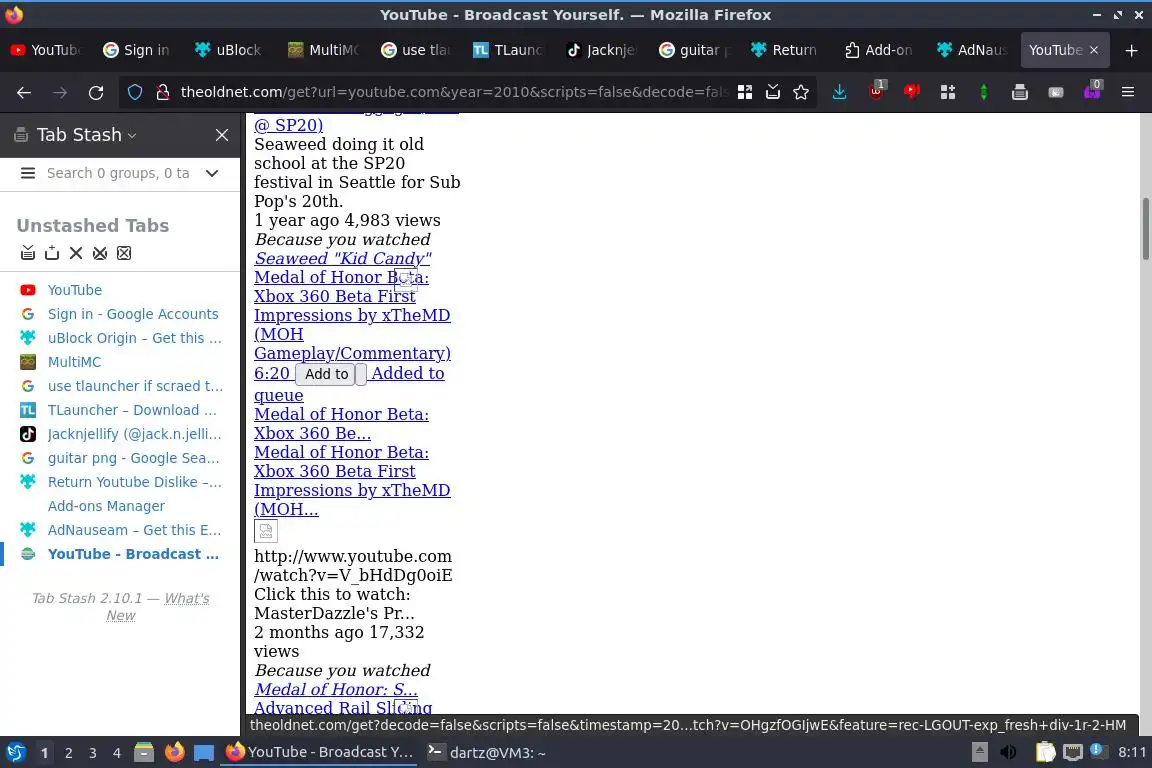
Task: Switch to the Add-ons browser tab
Action: point(879,50)
